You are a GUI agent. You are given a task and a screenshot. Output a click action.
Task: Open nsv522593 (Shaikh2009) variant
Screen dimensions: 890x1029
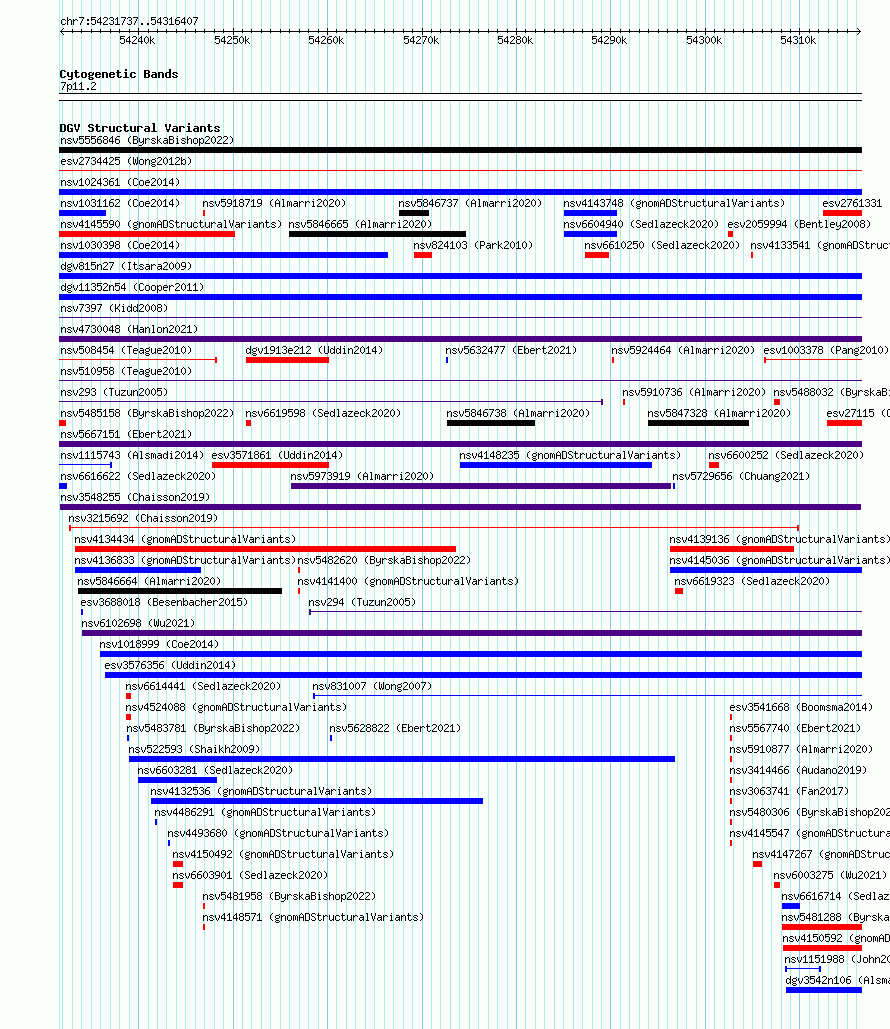[x=194, y=749]
